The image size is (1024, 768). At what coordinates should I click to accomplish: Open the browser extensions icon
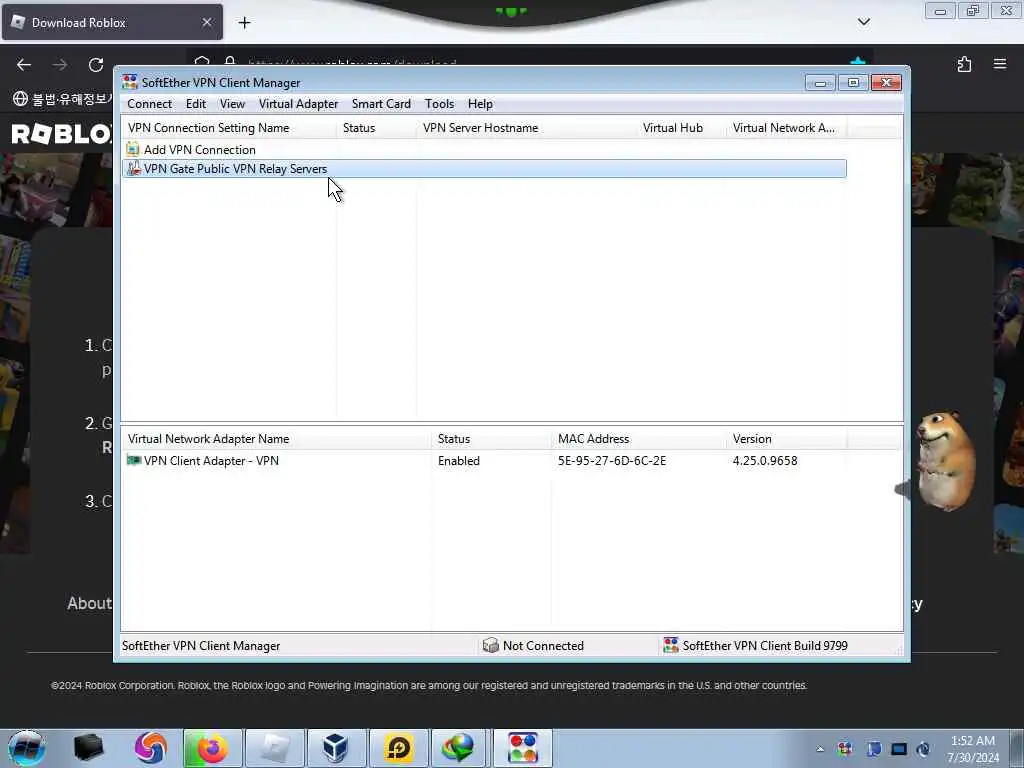964,64
